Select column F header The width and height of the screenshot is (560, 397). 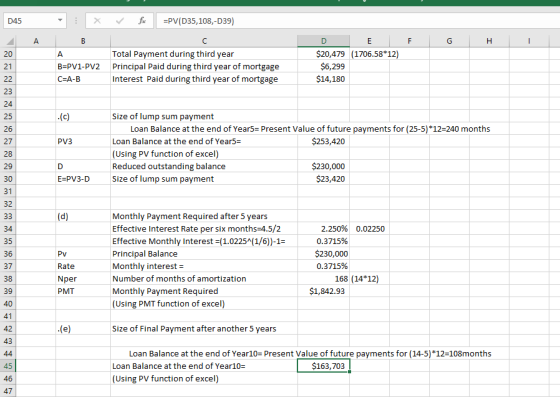(x=409, y=41)
